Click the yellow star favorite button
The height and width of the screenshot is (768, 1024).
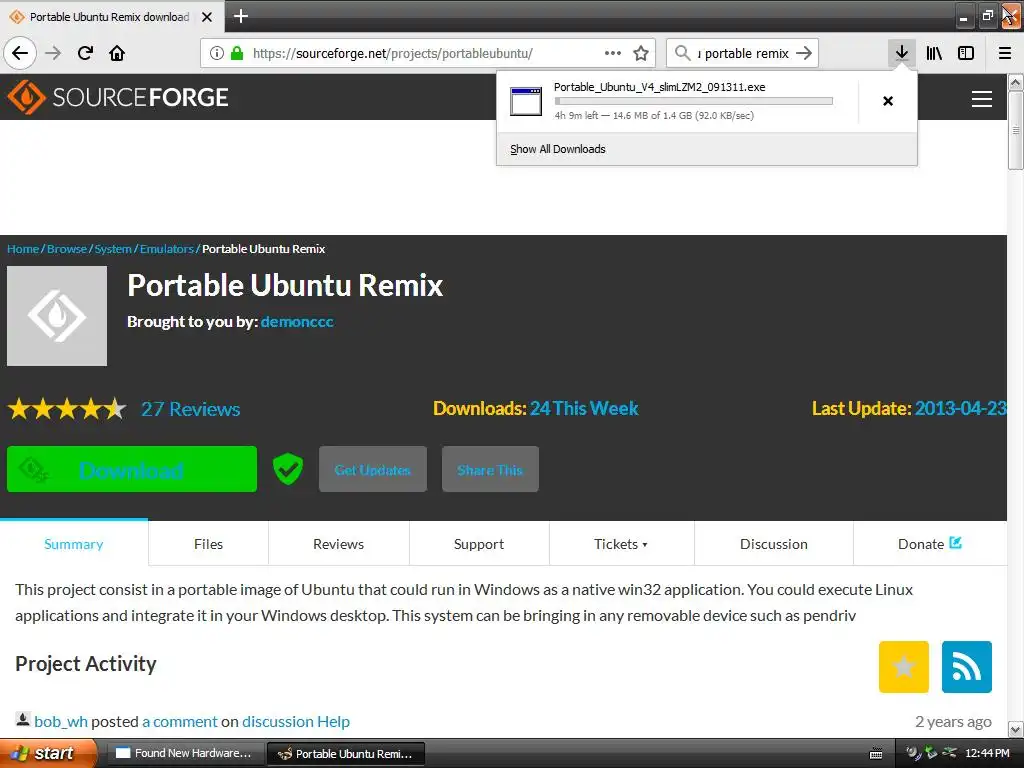903,667
